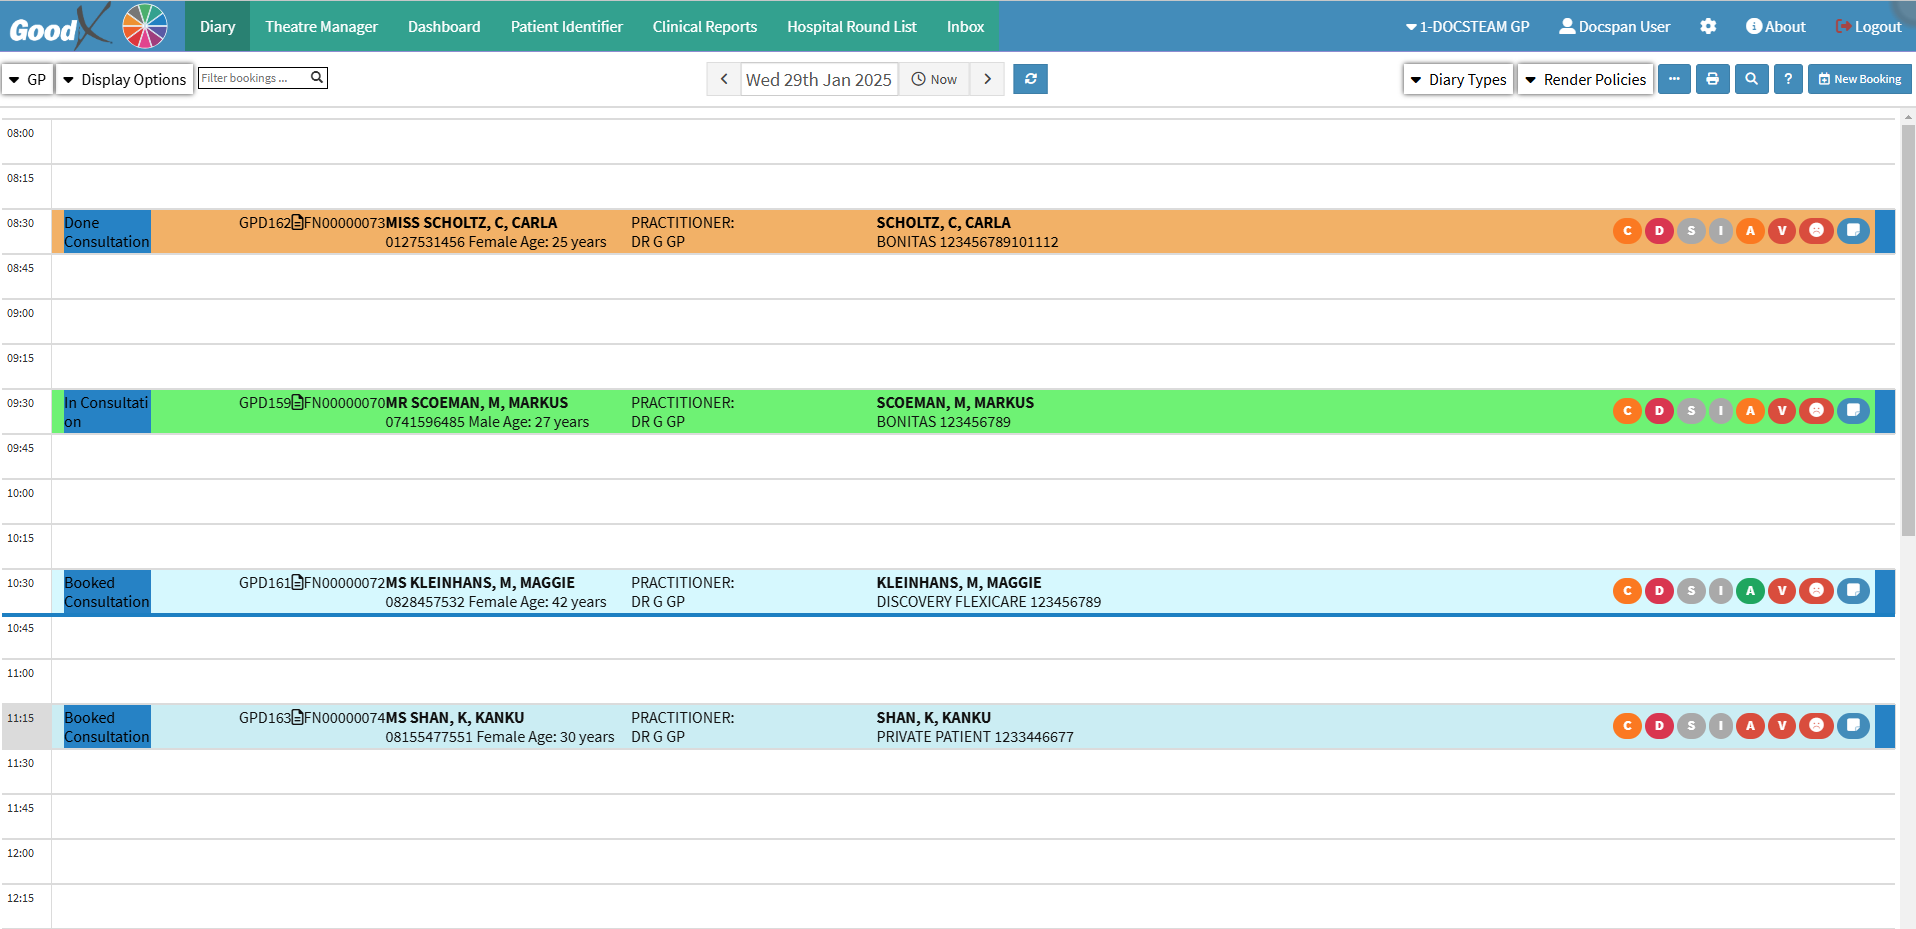This screenshot has height=929, width=1916.
Task: Open the settings gear in top bar
Action: click(x=1708, y=27)
